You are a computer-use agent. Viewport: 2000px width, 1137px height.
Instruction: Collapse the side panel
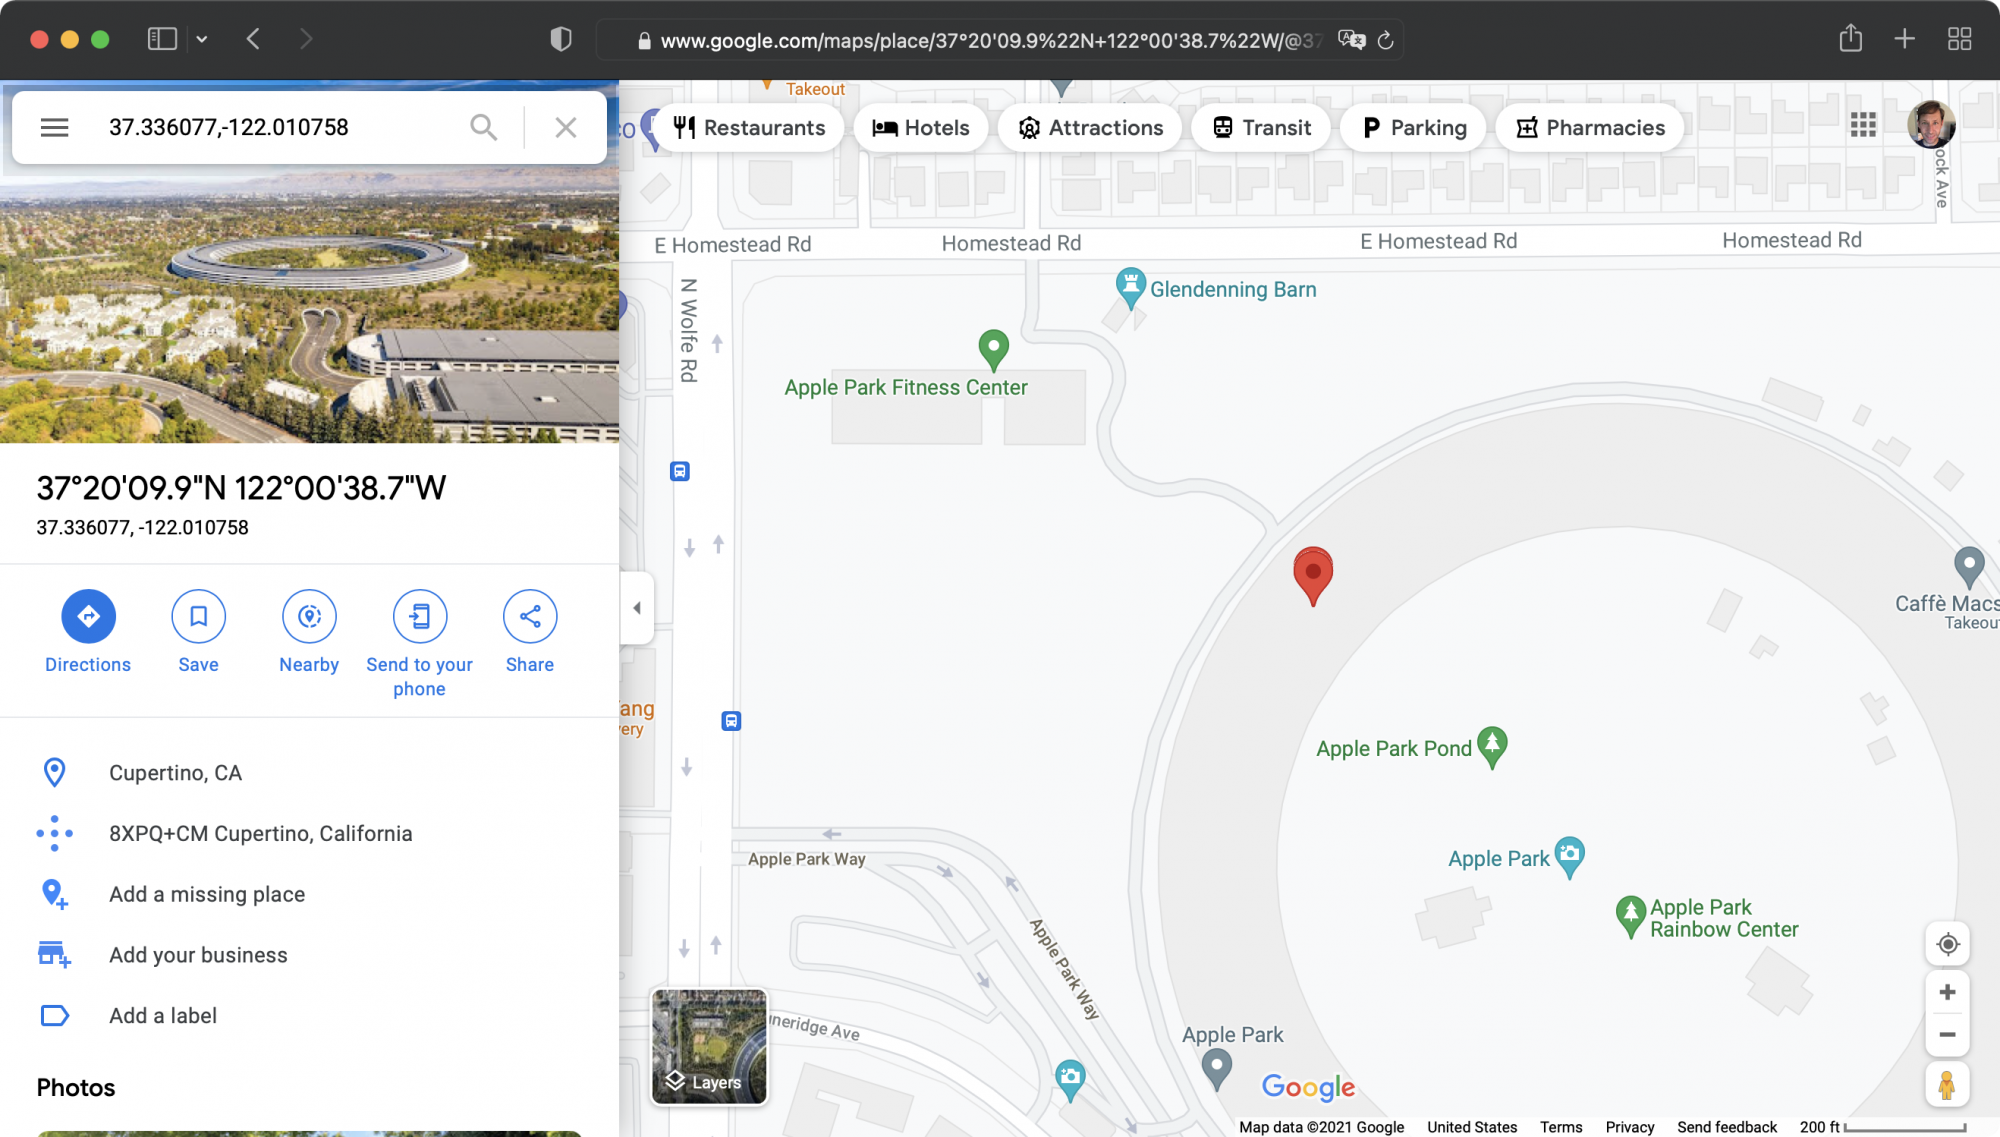coord(637,608)
